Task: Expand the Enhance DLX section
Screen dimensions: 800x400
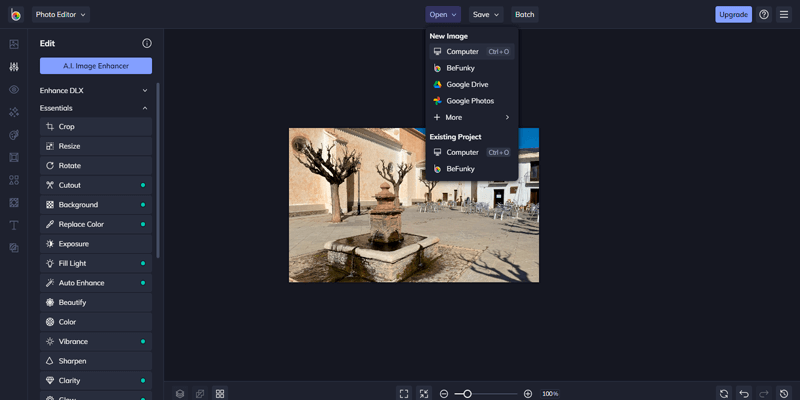Action: coord(95,90)
